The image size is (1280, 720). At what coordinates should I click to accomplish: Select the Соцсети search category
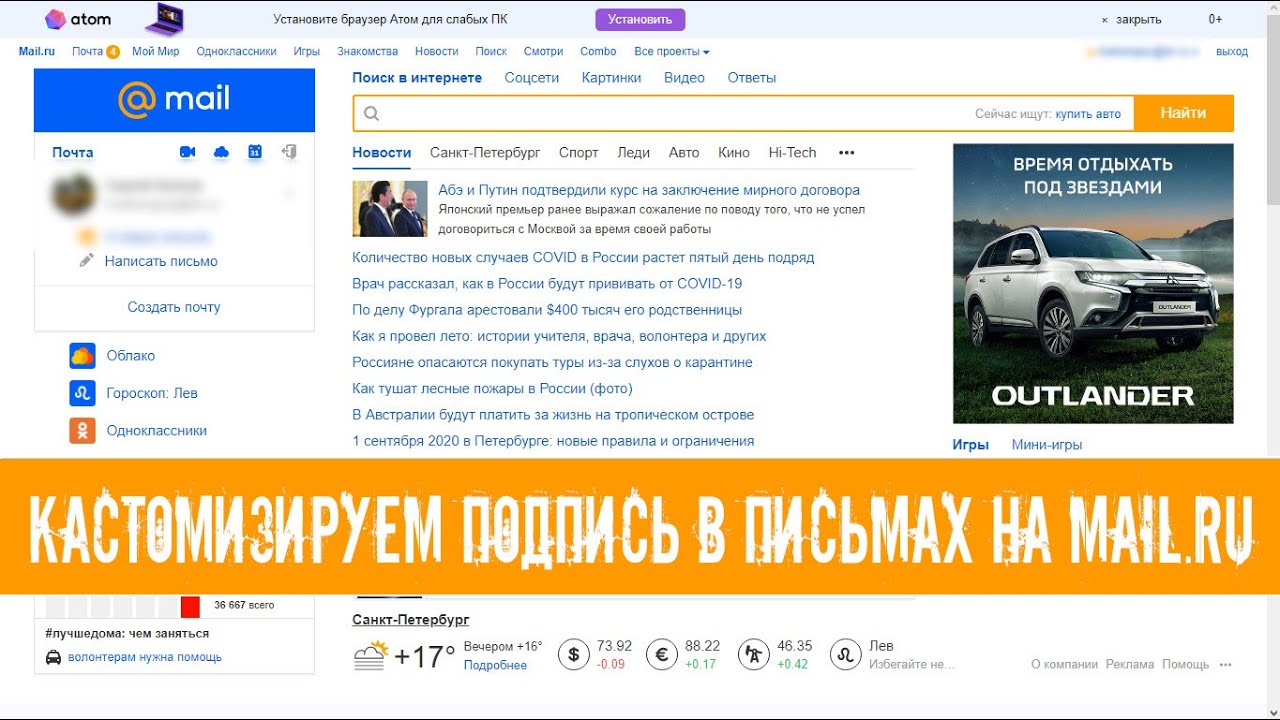532,78
